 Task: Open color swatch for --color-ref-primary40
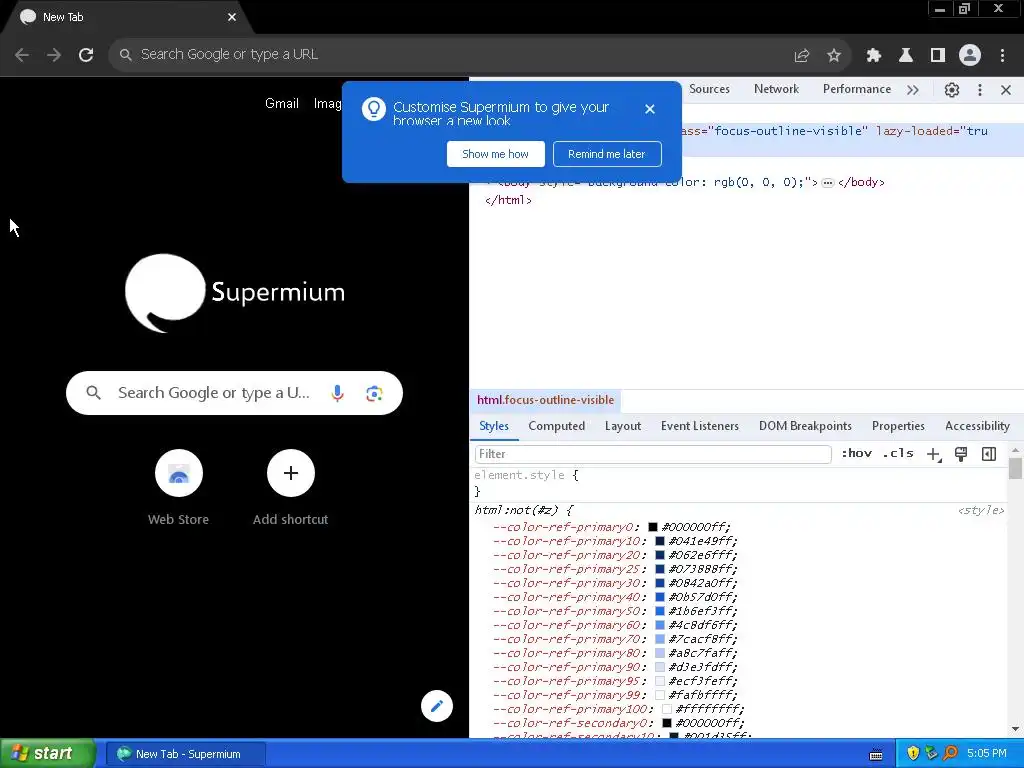[660, 598]
